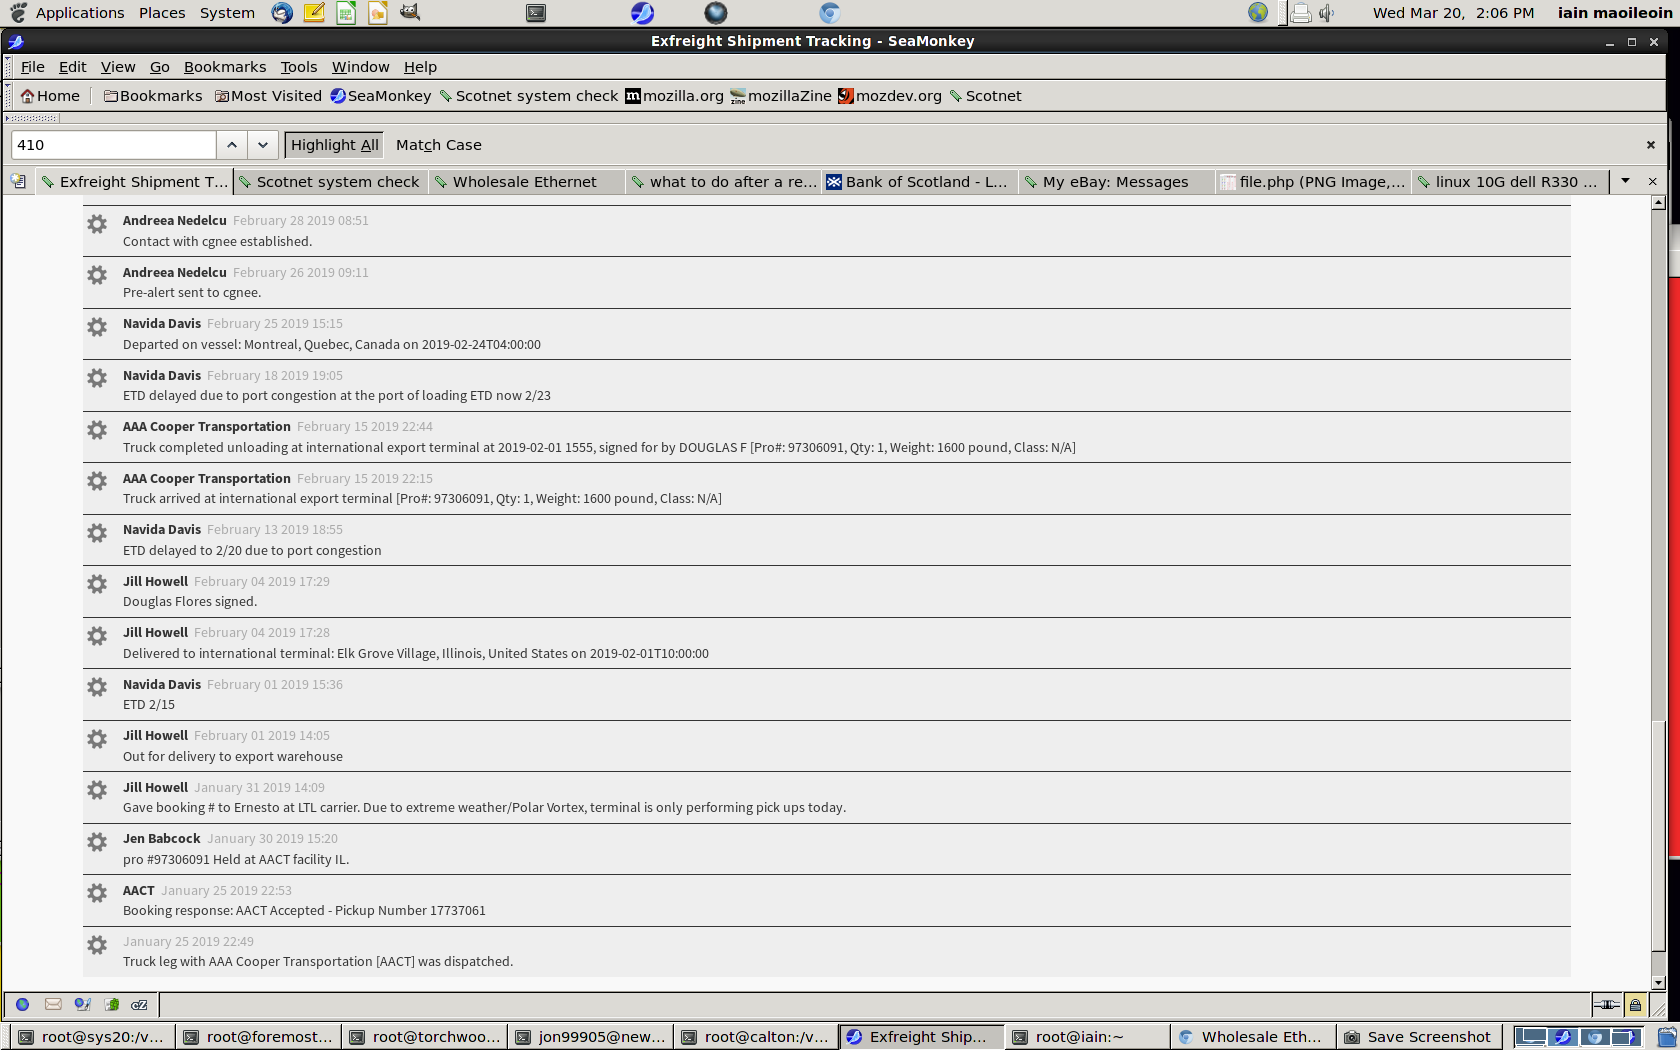
Task: Open the terminal launcher in top panel
Action: [536, 12]
